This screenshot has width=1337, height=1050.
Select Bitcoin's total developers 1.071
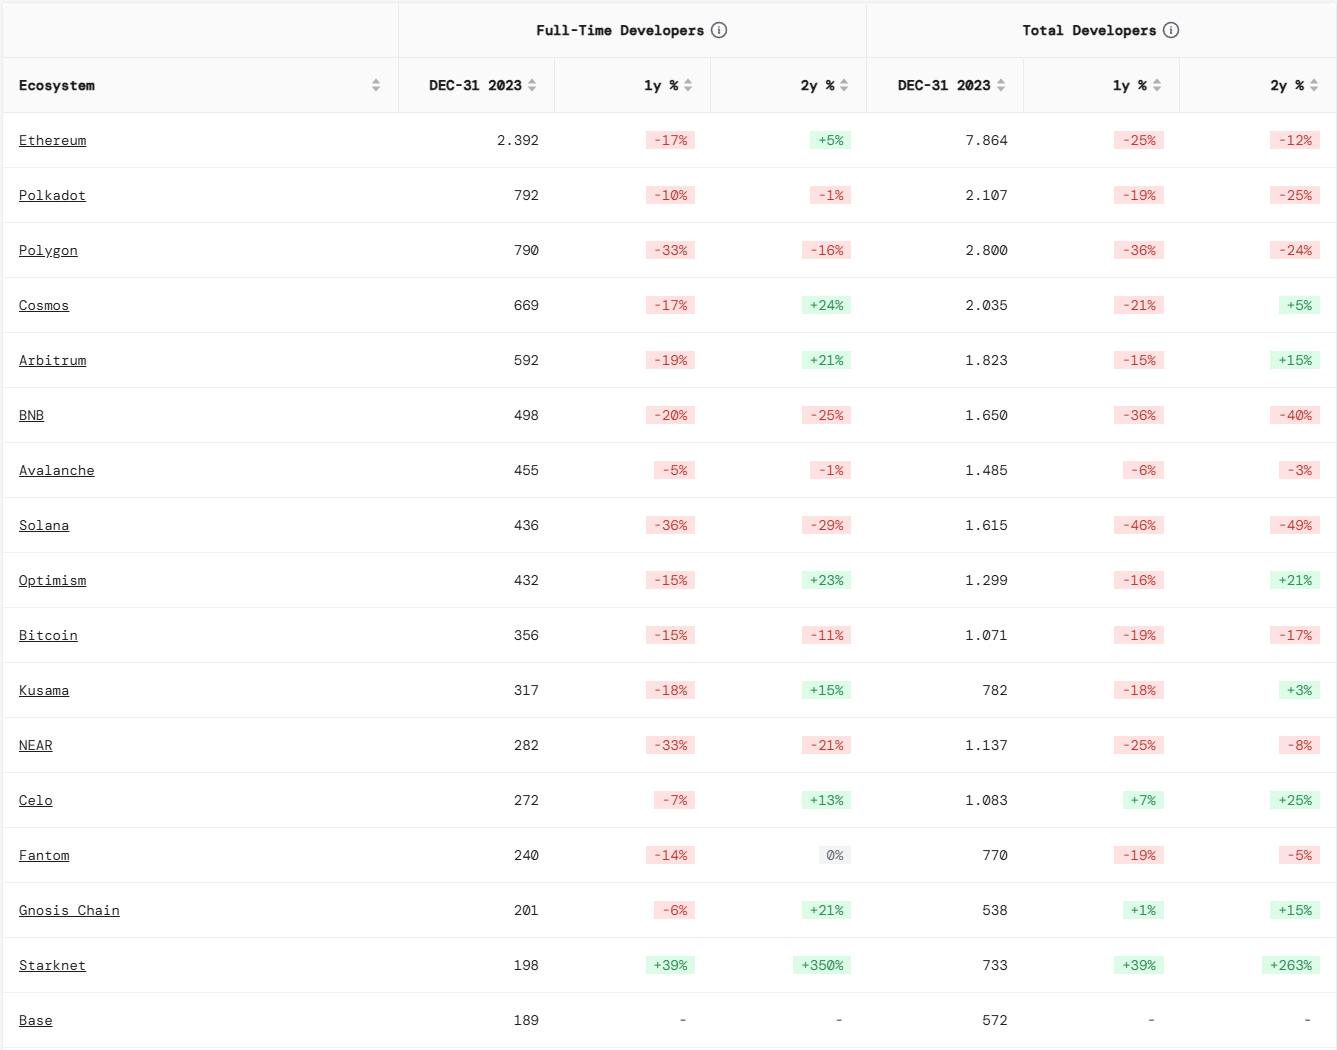click(x=987, y=635)
